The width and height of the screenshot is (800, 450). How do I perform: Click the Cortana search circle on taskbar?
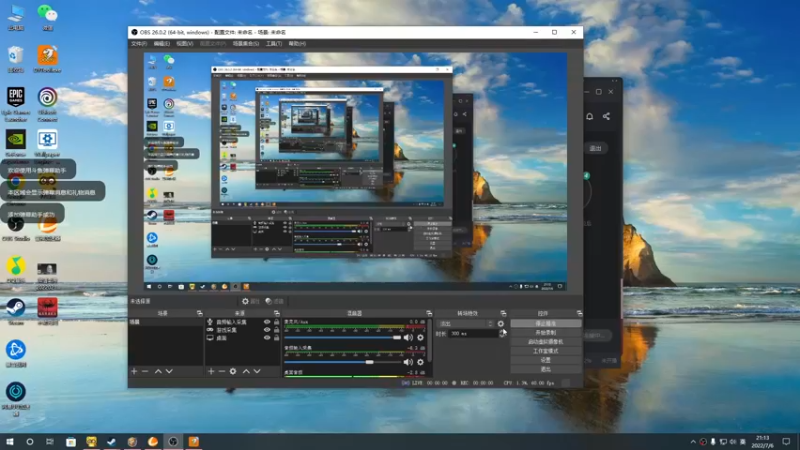(x=30, y=442)
